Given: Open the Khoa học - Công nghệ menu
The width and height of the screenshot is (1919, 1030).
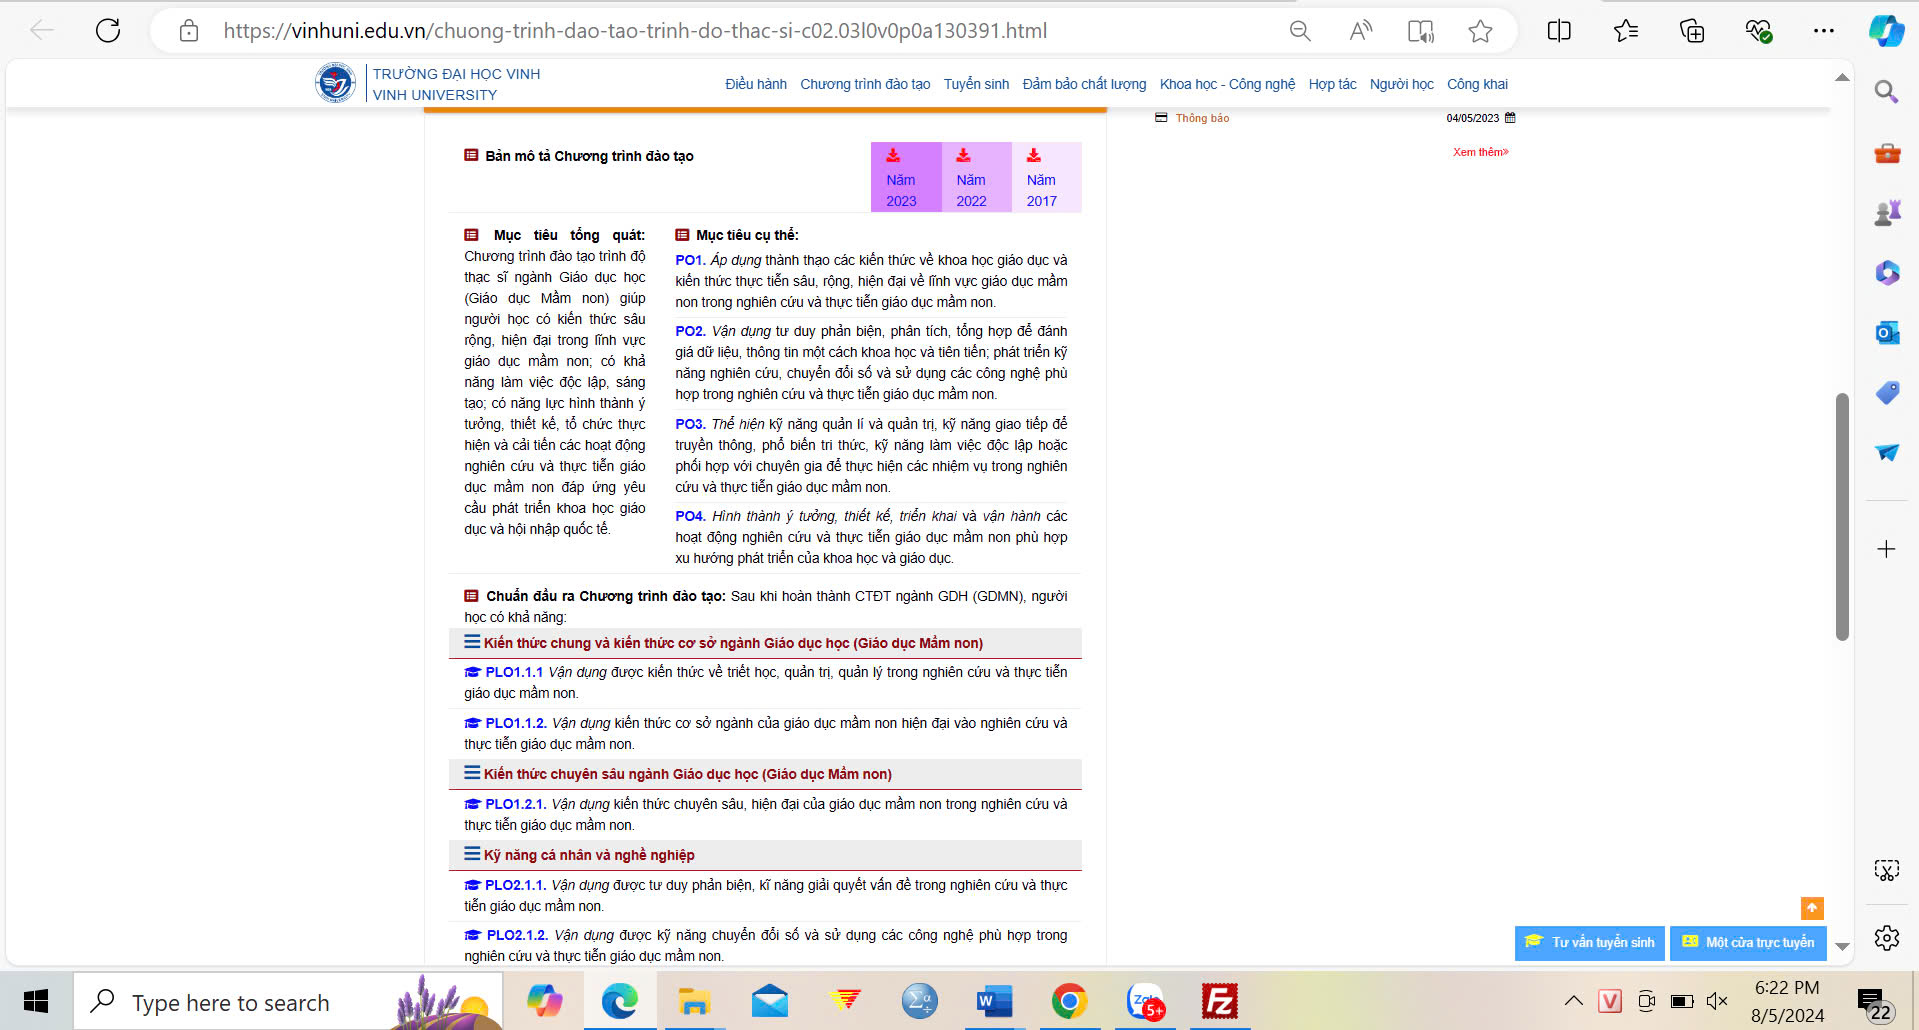Looking at the screenshot, I should pos(1227,84).
